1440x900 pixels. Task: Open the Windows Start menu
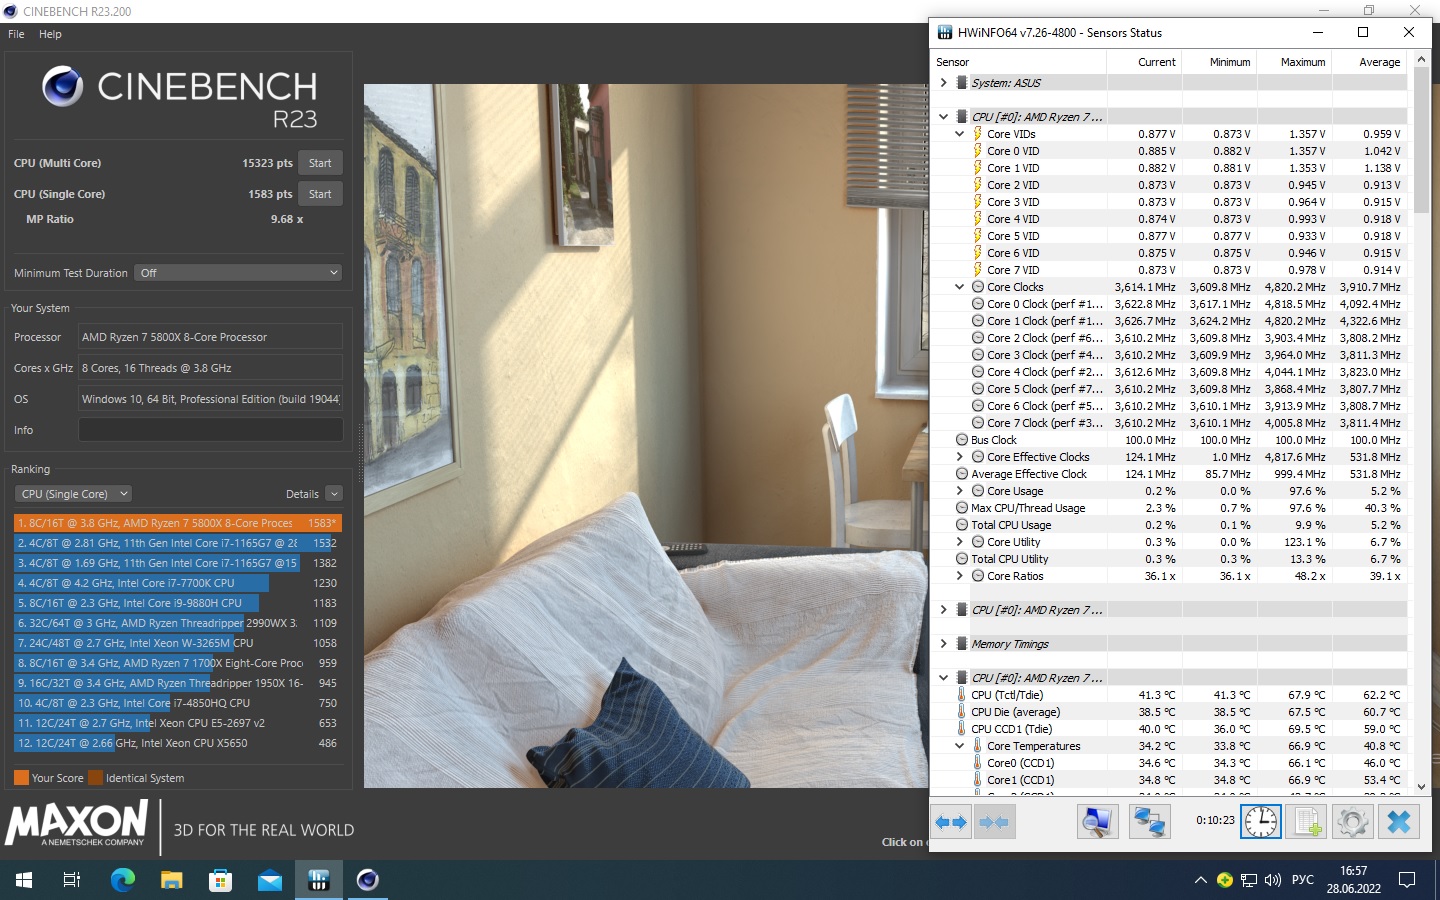coord(24,880)
